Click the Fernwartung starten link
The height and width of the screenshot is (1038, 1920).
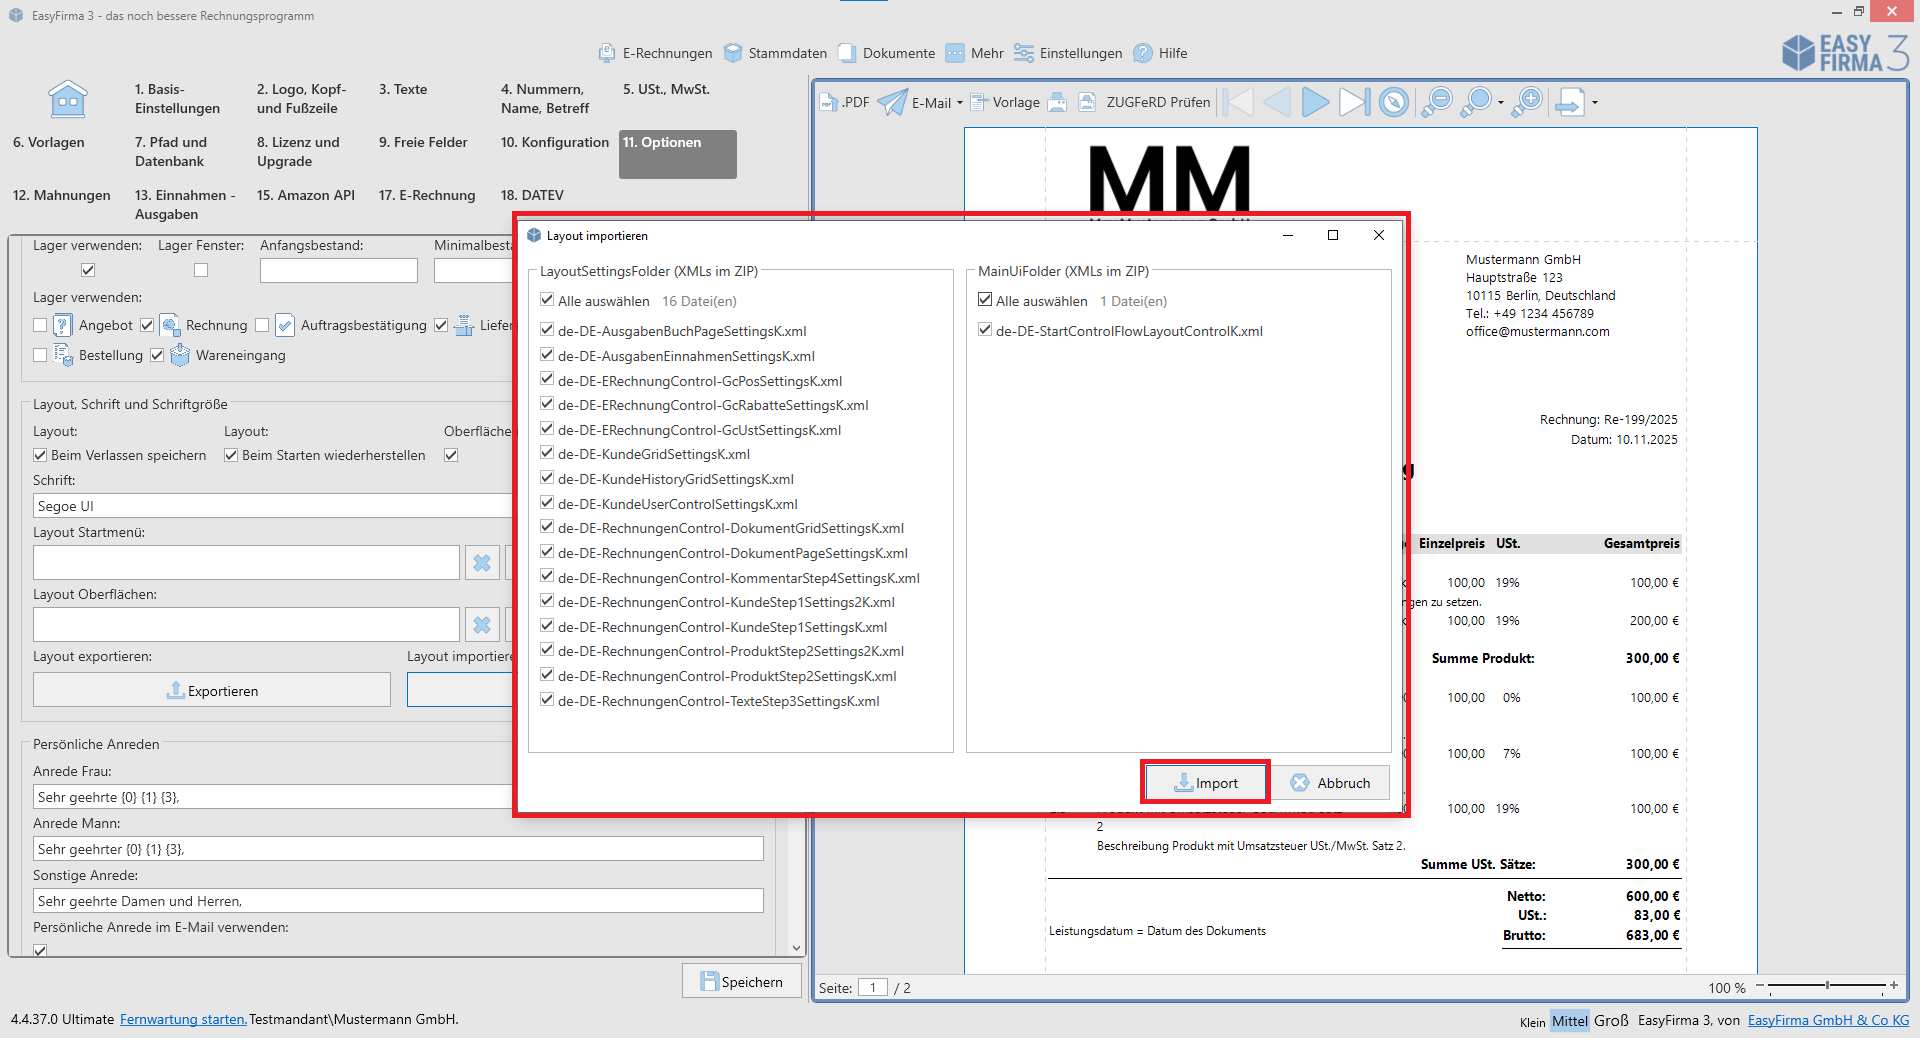[x=183, y=1019]
